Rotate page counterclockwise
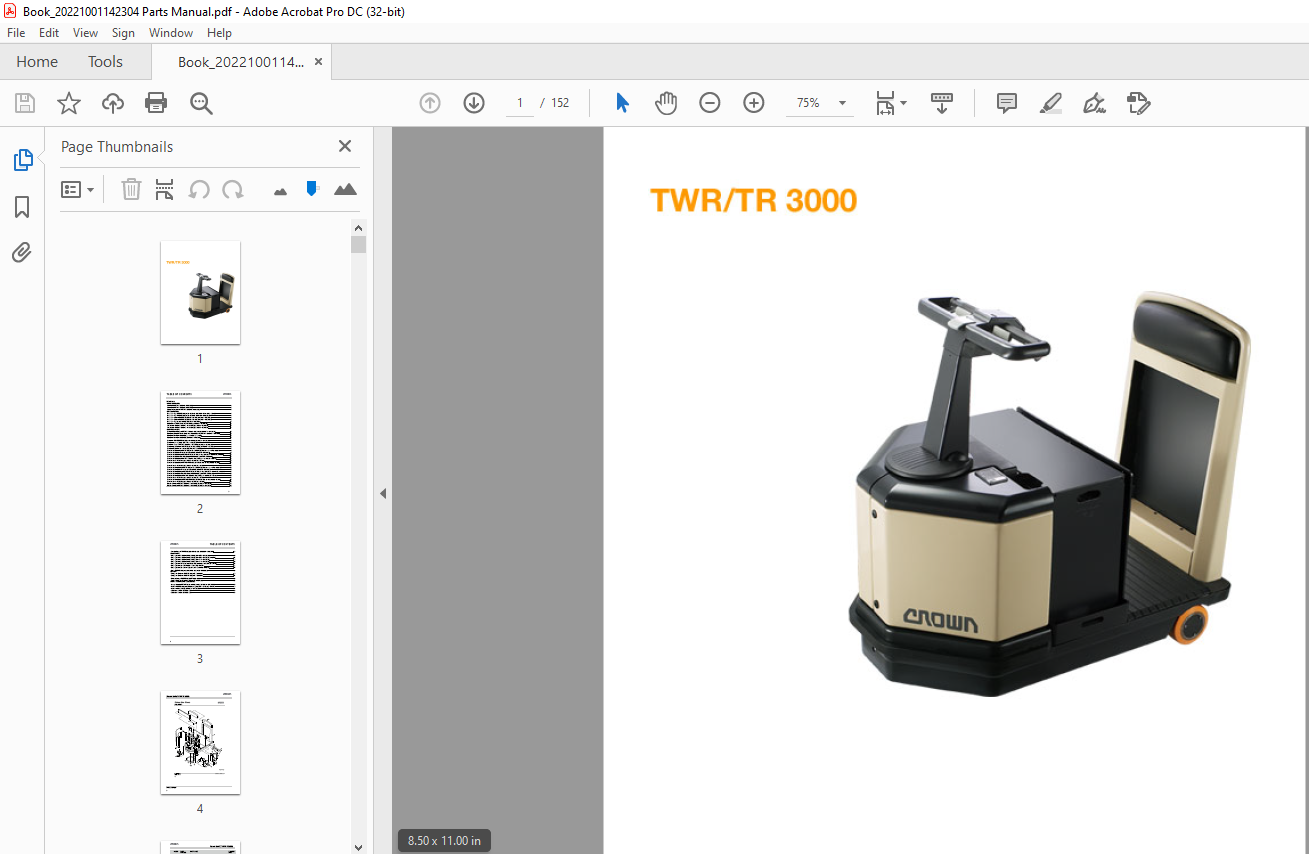Screen dimensions: 1309x854 pyautogui.click(x=199, y=189)
